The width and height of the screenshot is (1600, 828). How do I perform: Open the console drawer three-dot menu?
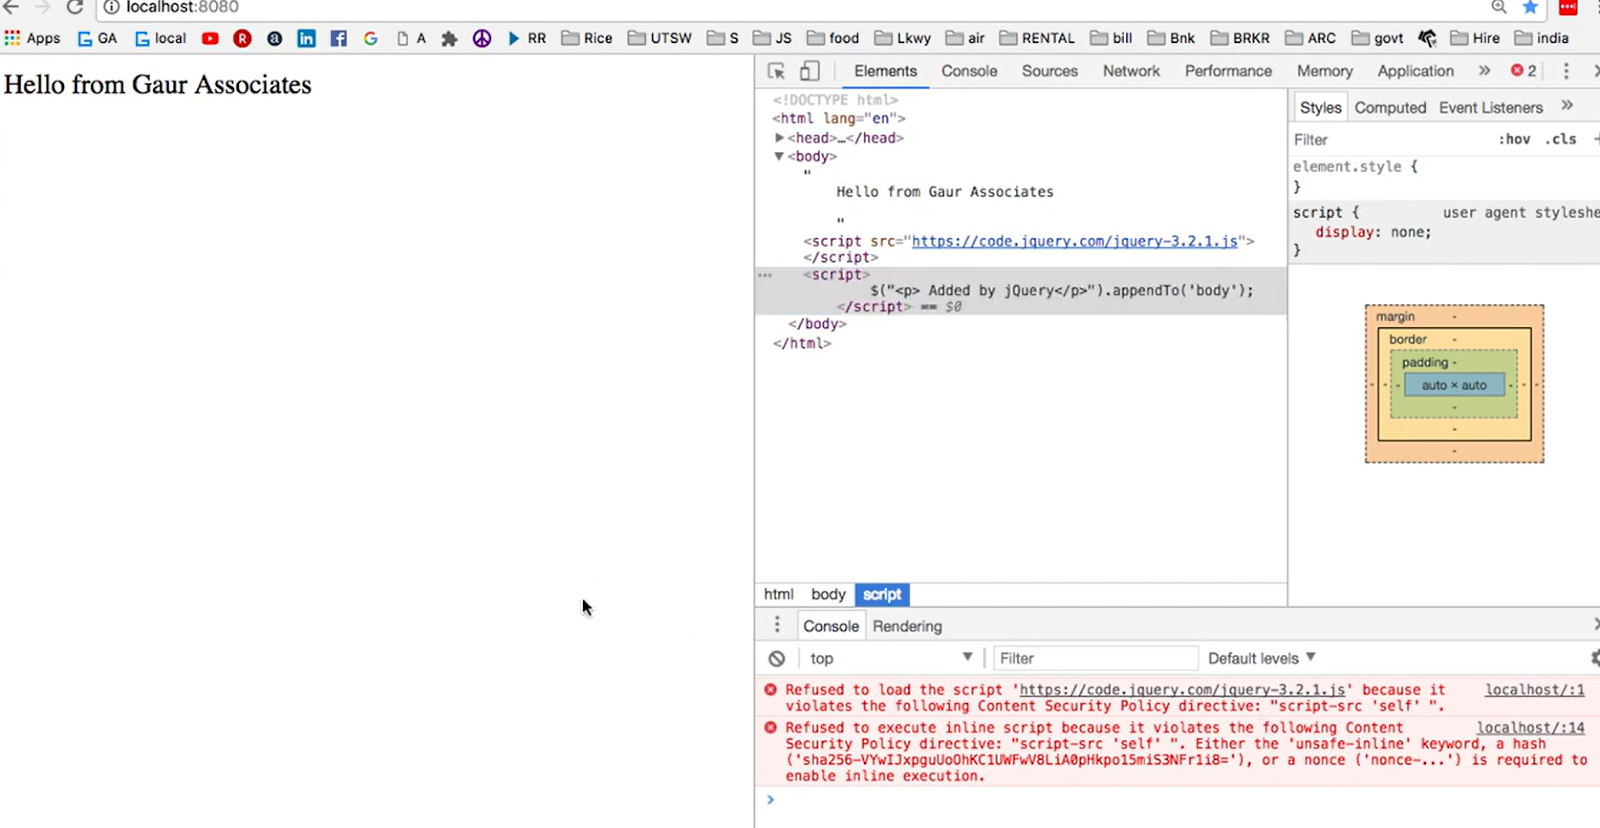(x=777, y=625)
